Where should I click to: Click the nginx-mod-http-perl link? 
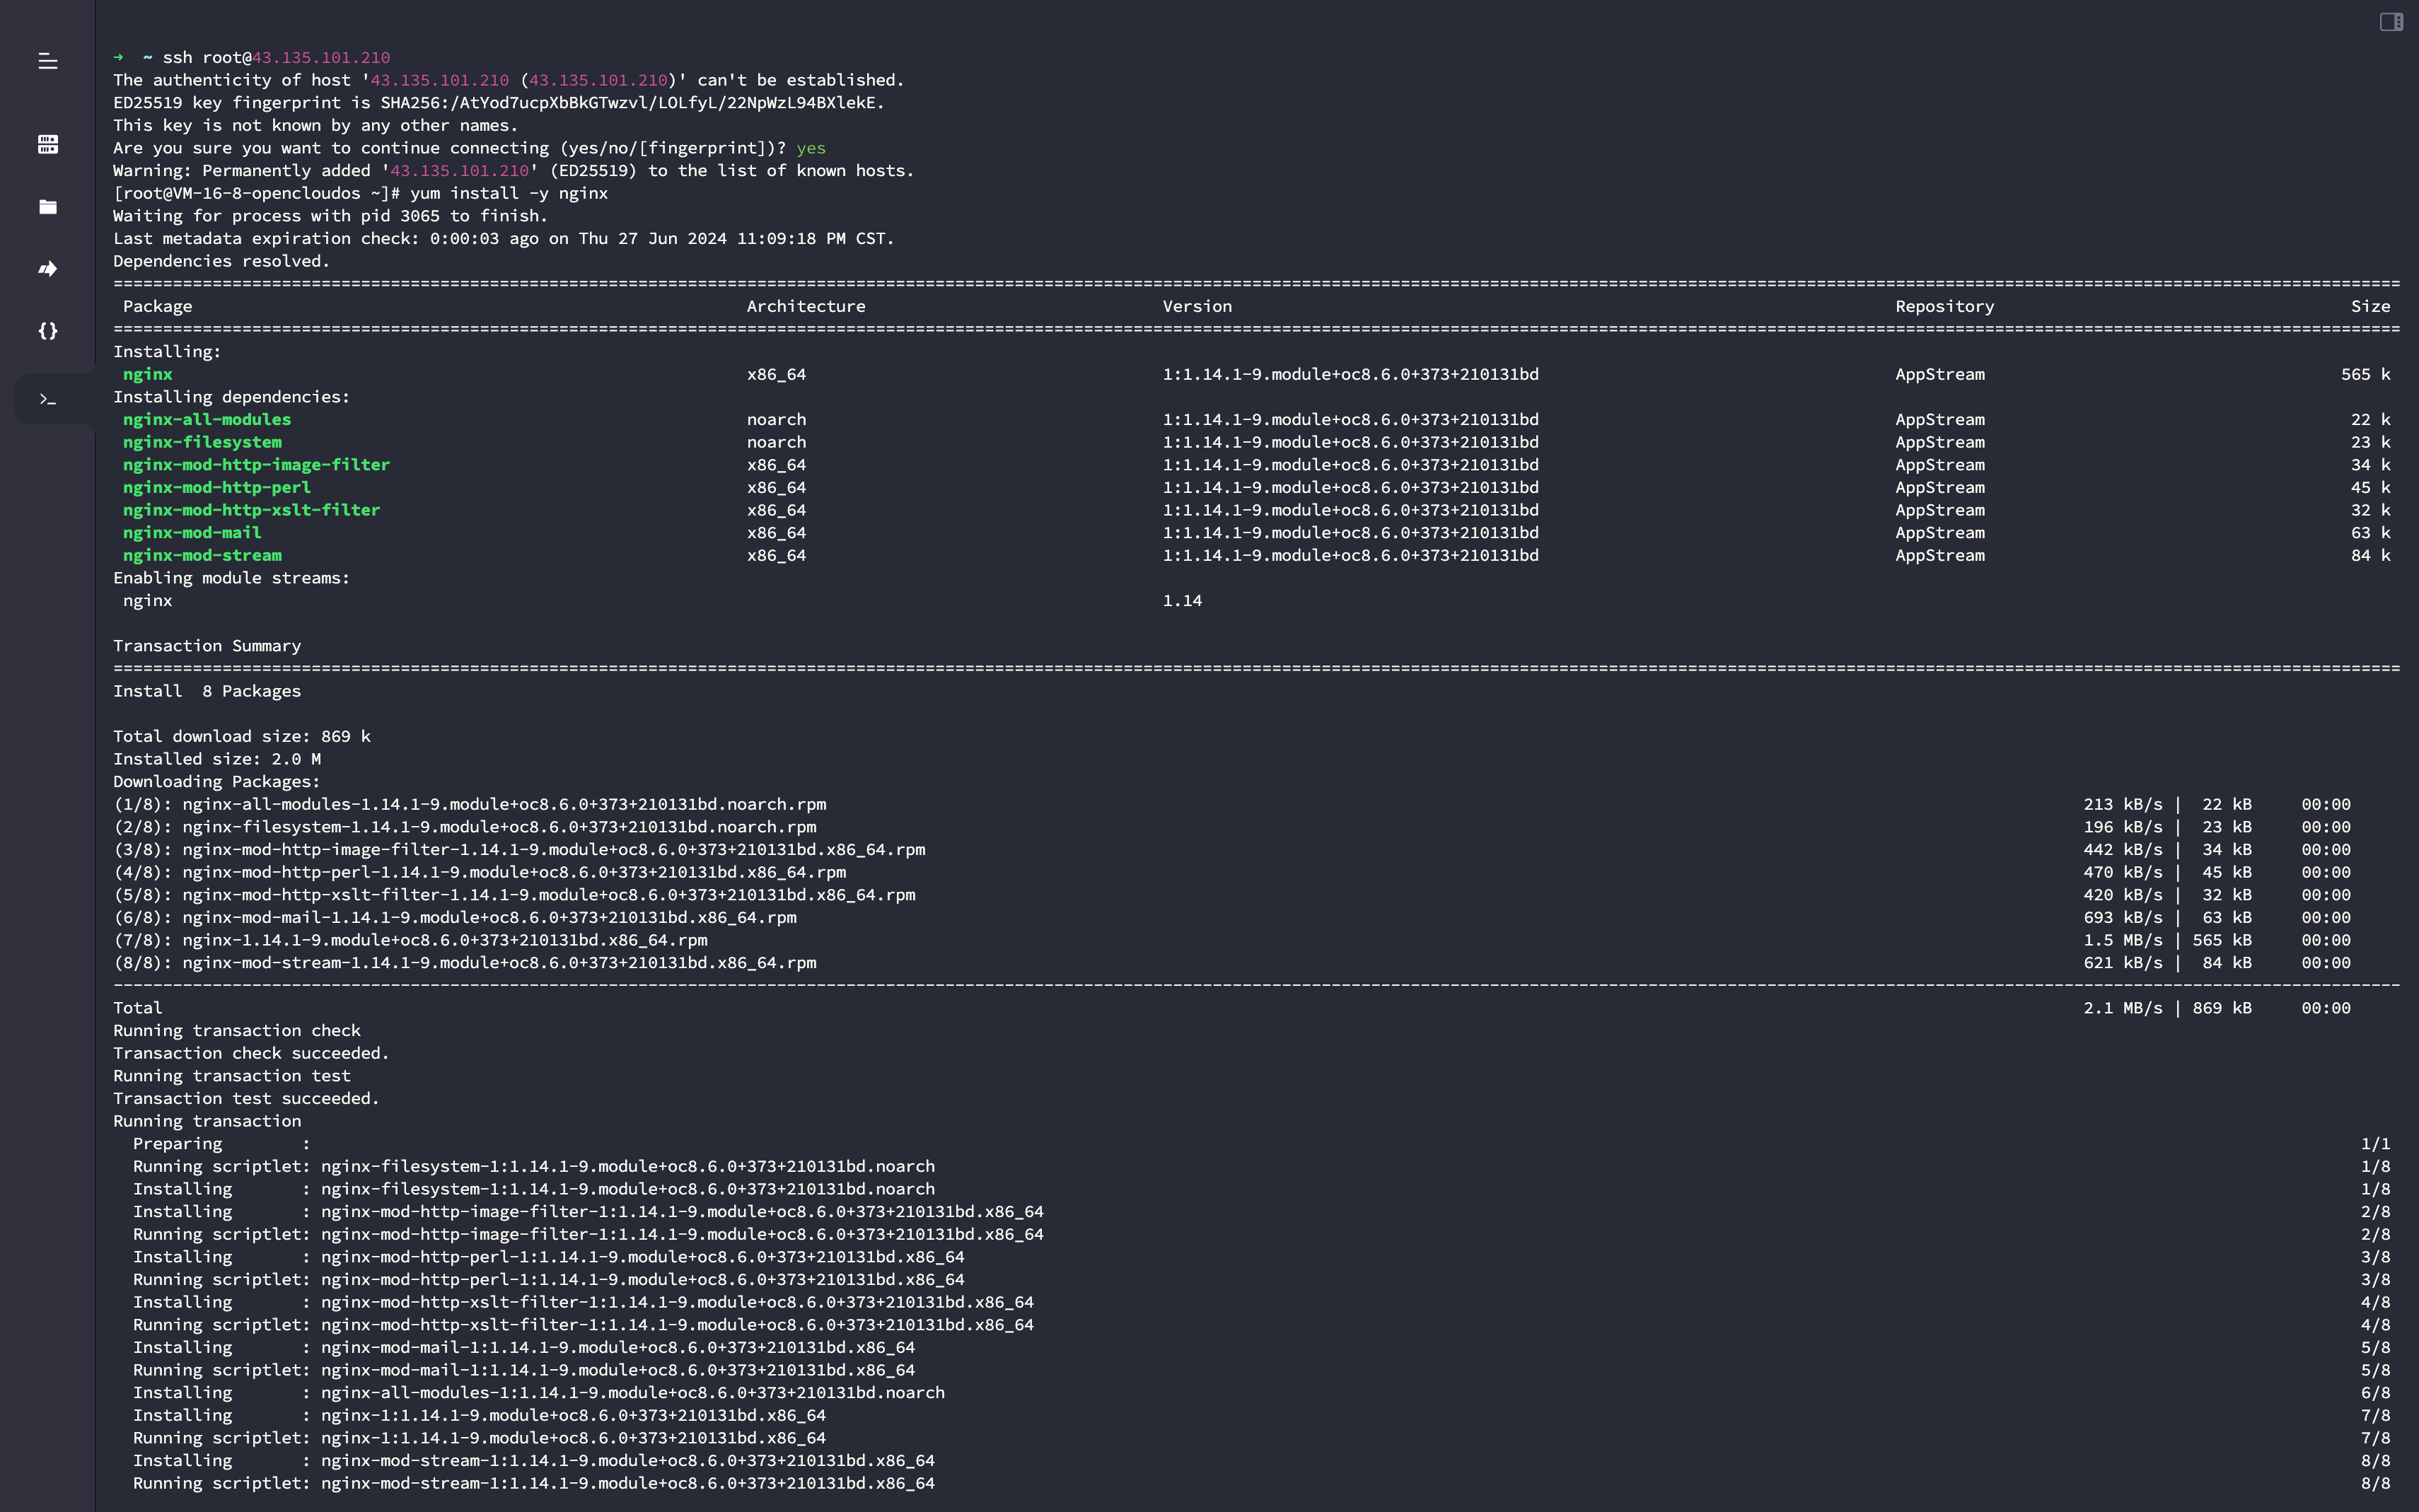215,487
